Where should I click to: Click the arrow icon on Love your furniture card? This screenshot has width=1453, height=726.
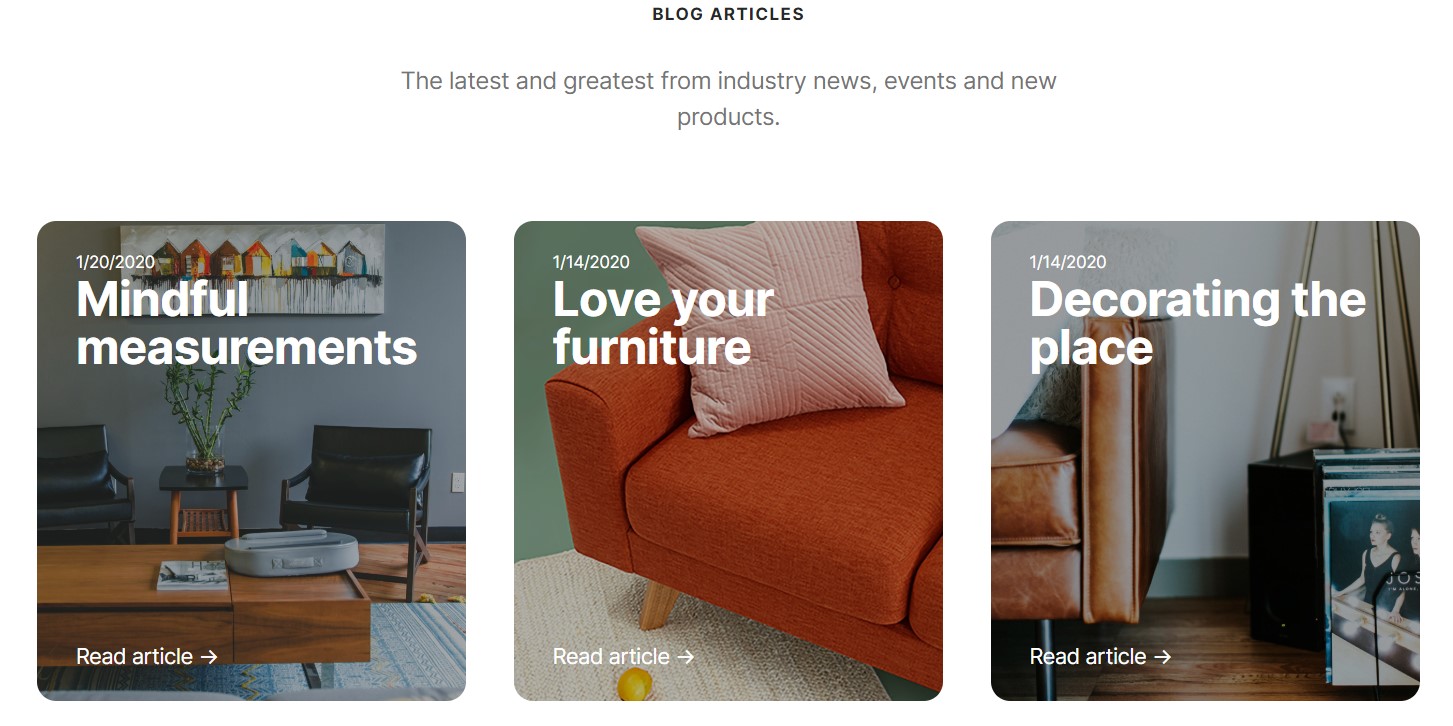pyautogui.click(x=685, y=657)
